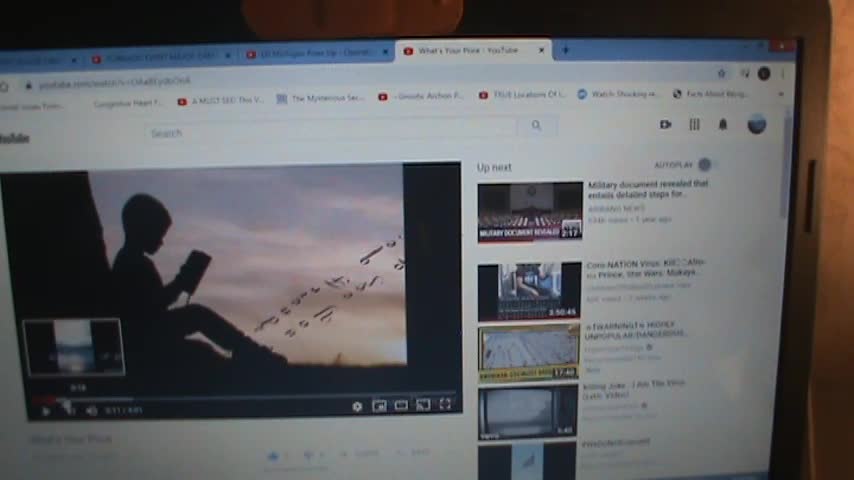
Task: Toggle the Autoplay switch
Action: [705, 165]
